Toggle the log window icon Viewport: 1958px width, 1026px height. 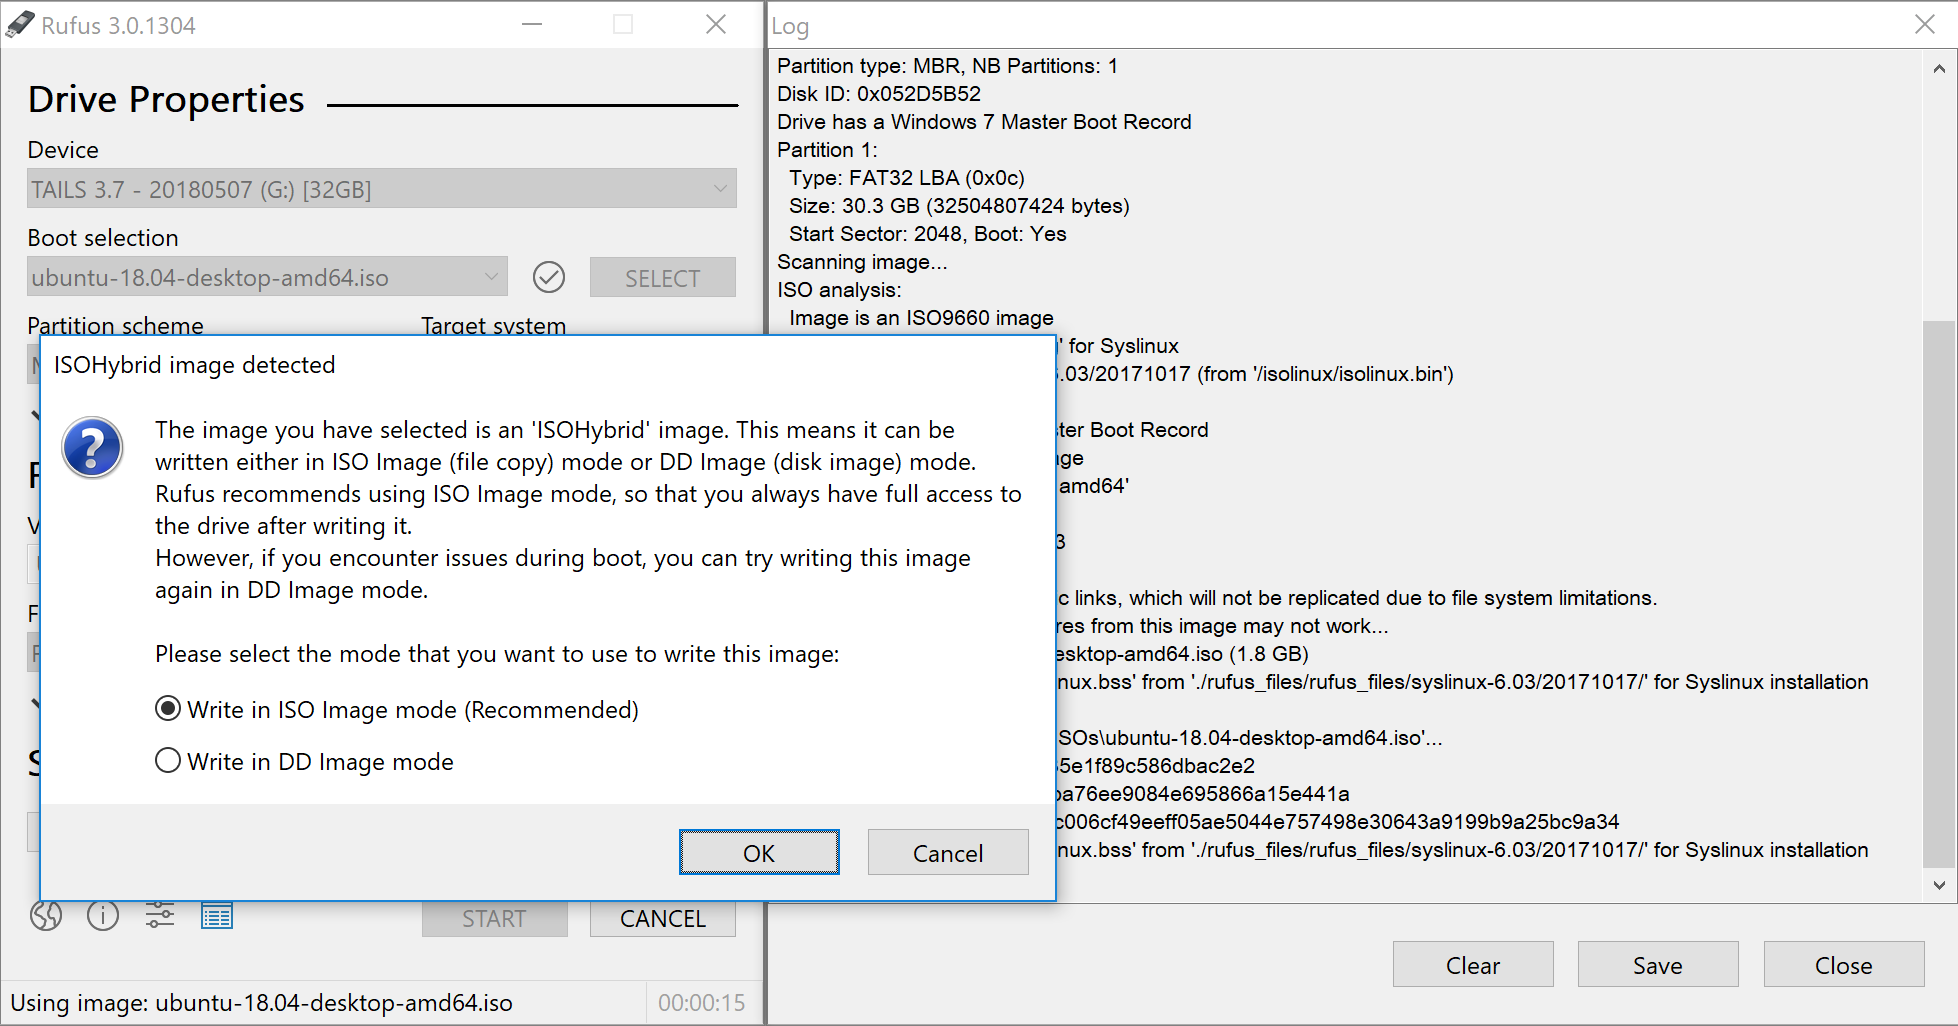[217, 915]
